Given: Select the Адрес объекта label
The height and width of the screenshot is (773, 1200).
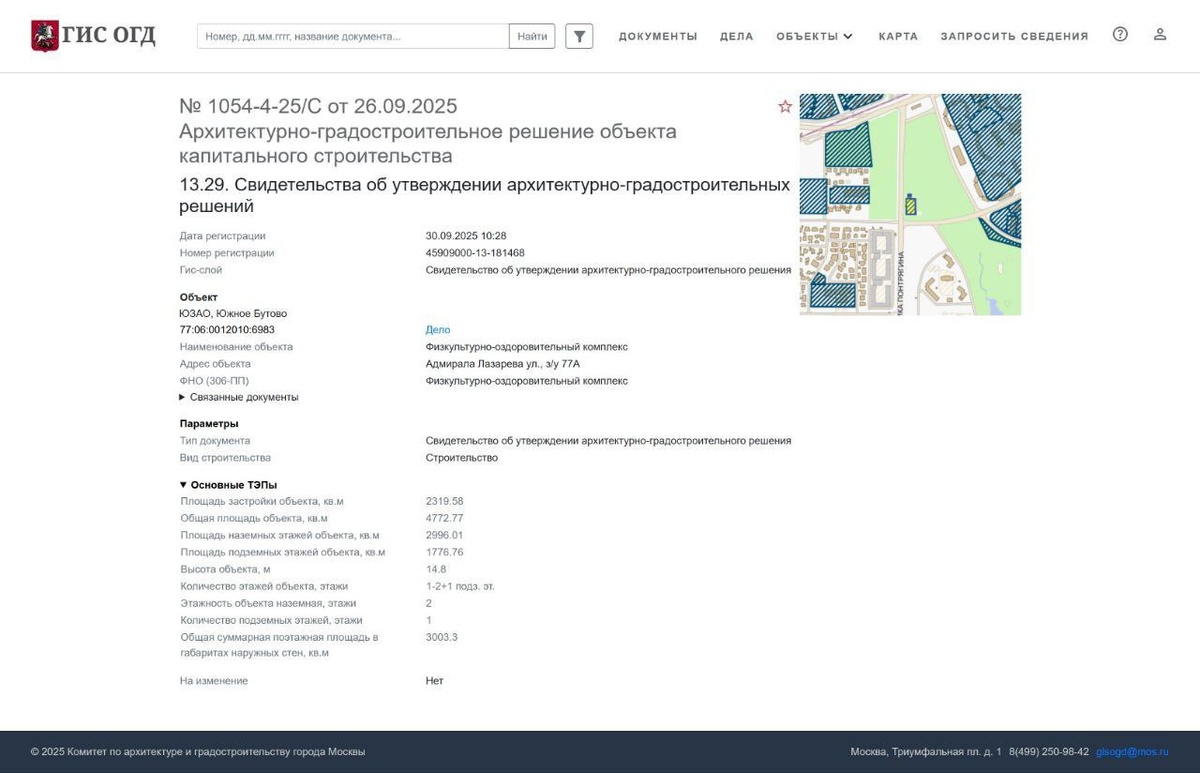Looking at the screenshot, I should pyautogui.click(x=215, y=364).
